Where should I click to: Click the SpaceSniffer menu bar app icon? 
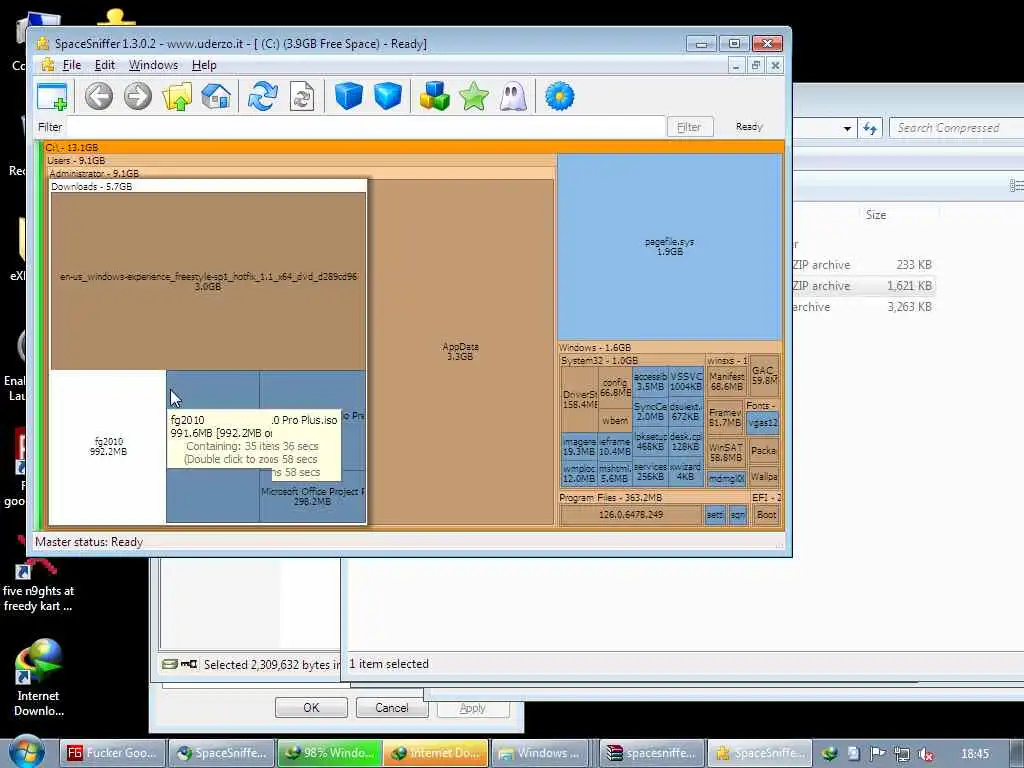click(47, 65)
